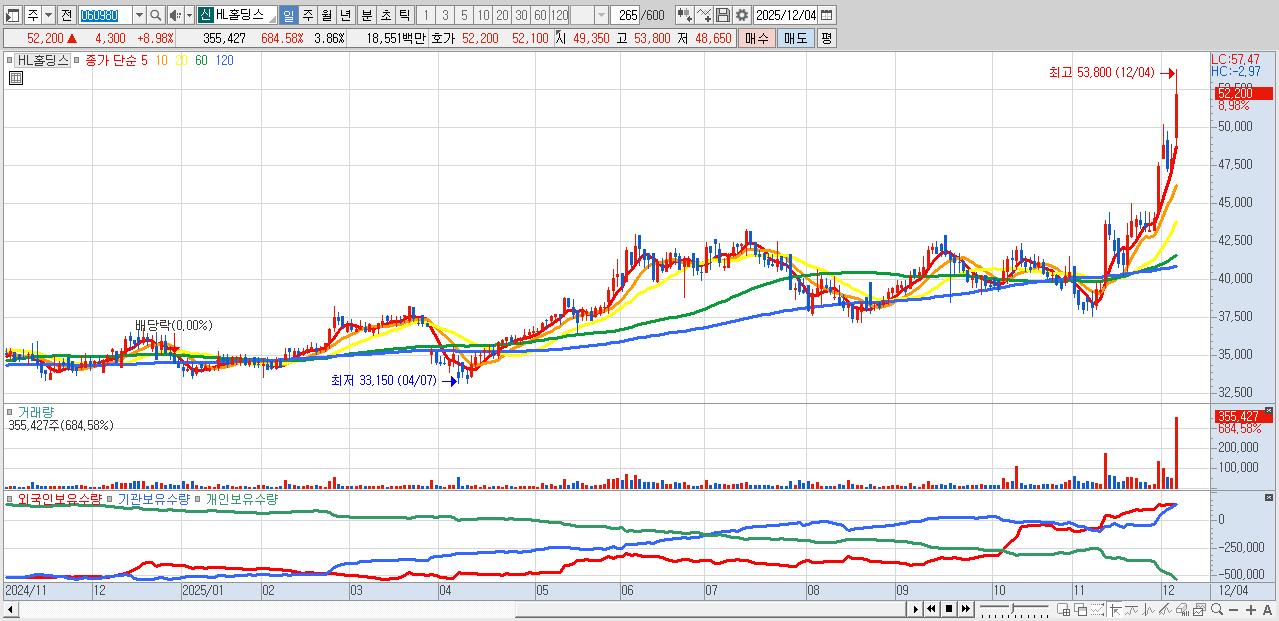Click the stop replay button
This screenshot has height=621, width=1279.
(949, 609)
